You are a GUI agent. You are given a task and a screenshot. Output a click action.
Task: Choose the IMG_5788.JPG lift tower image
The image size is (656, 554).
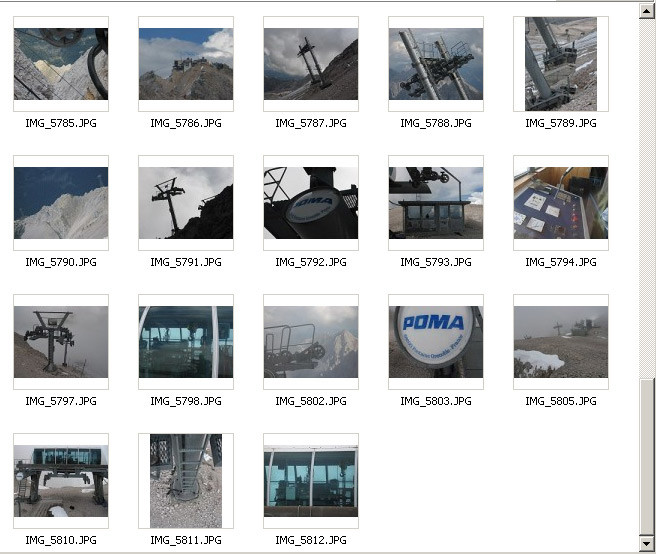tap(436, 64)
